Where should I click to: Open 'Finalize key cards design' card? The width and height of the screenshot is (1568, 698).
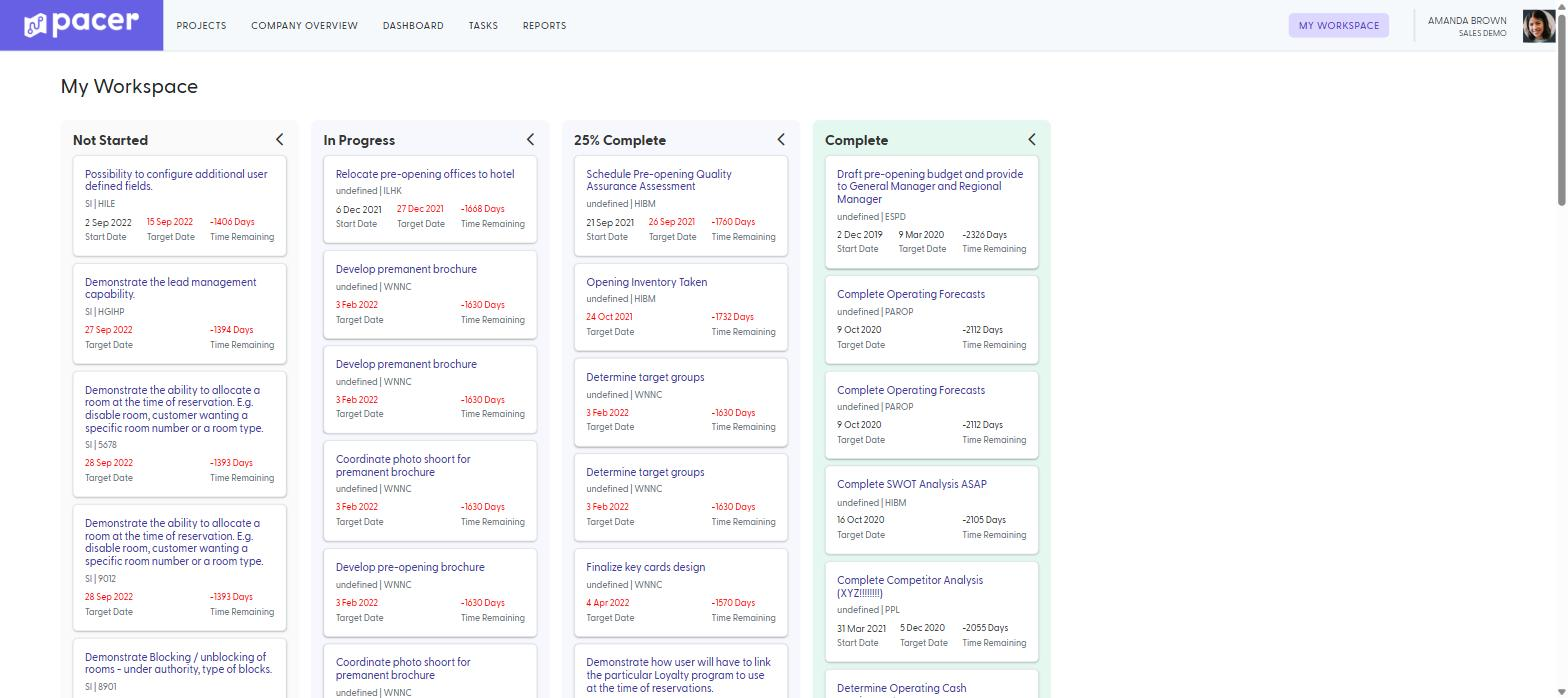click(x=681, y=592)
